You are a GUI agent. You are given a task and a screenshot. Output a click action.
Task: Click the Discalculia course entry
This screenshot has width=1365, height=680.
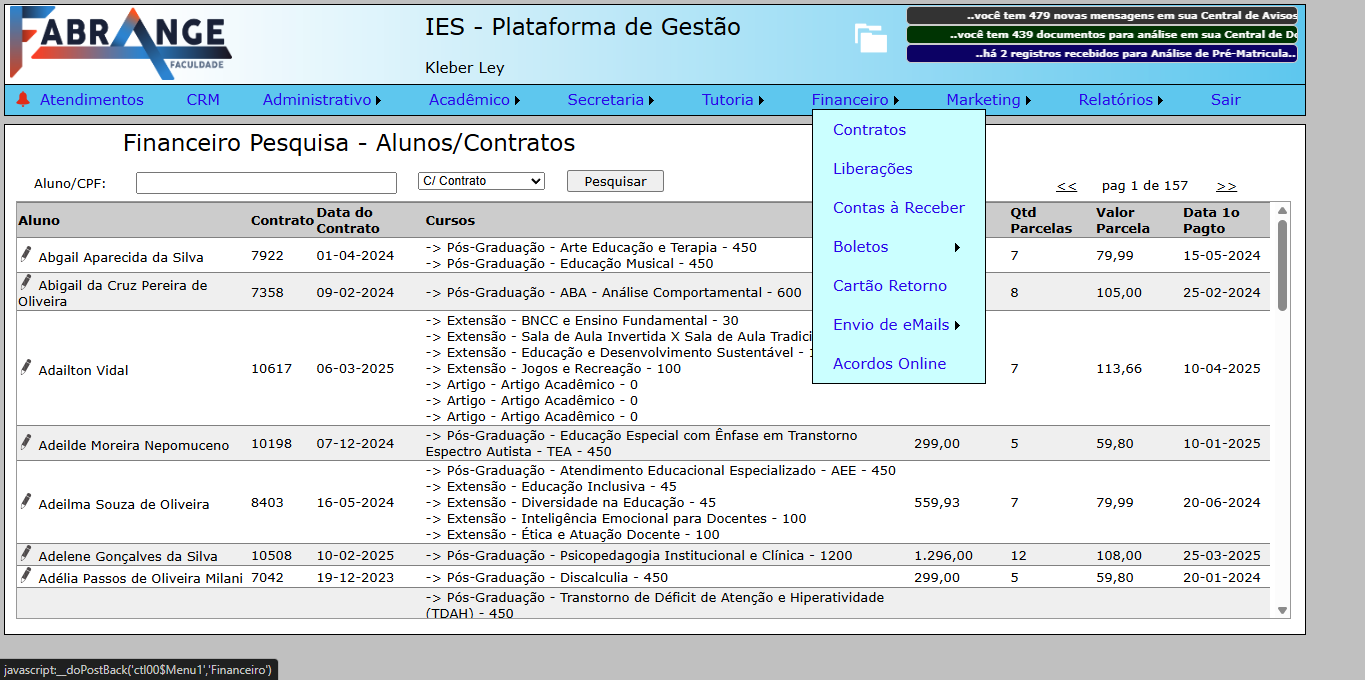[546, 578]
